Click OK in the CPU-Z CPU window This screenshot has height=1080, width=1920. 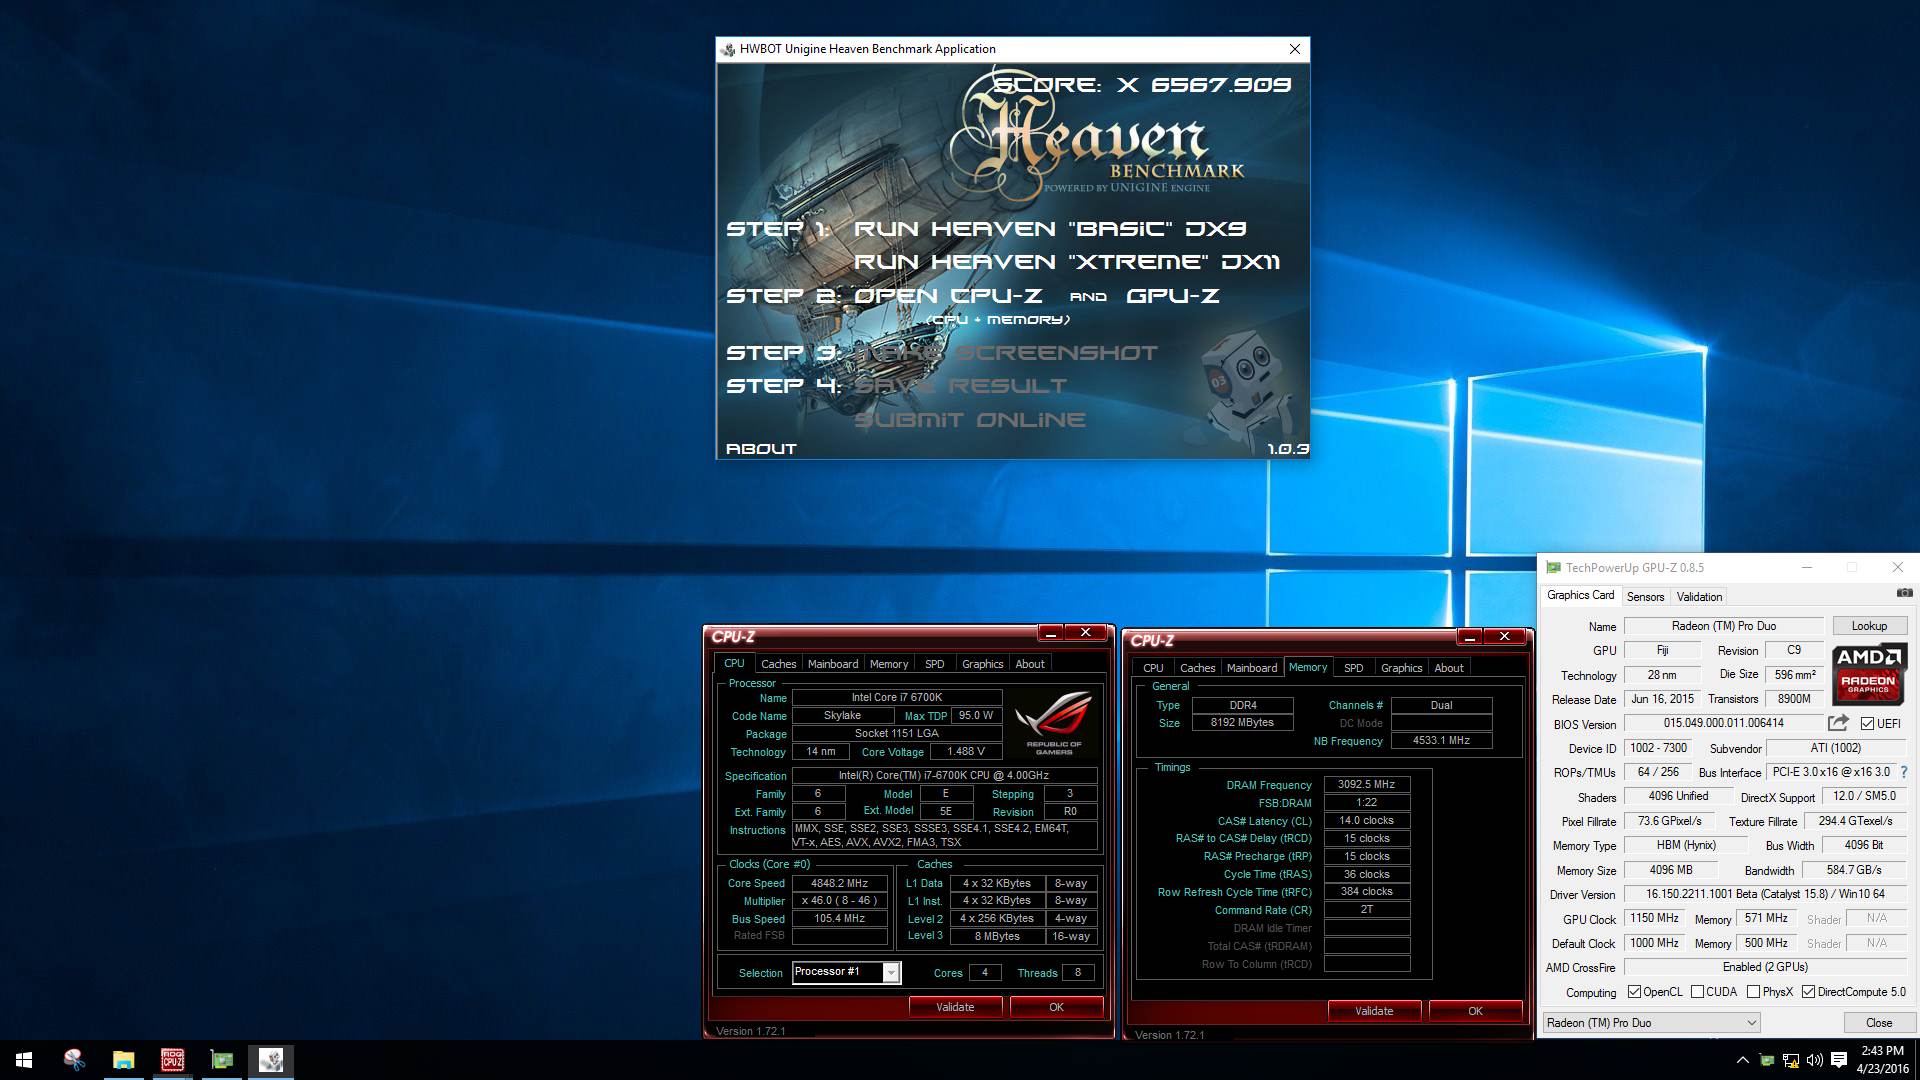[x=1056, y=1007]
